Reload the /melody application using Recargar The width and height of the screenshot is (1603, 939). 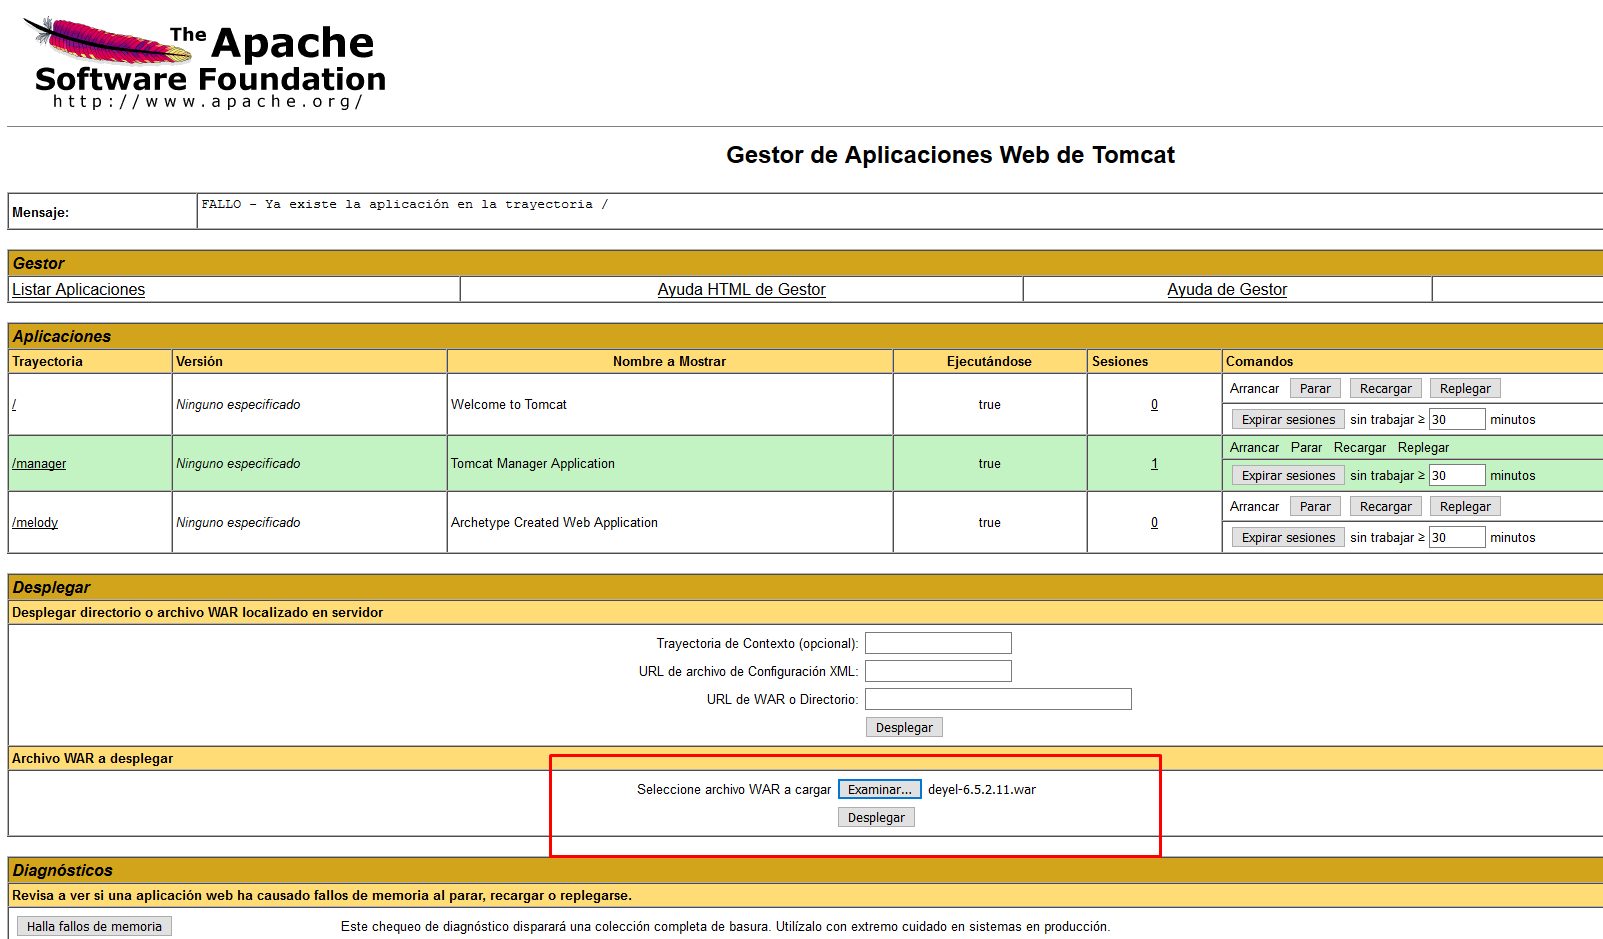[x=1385, y=507]
